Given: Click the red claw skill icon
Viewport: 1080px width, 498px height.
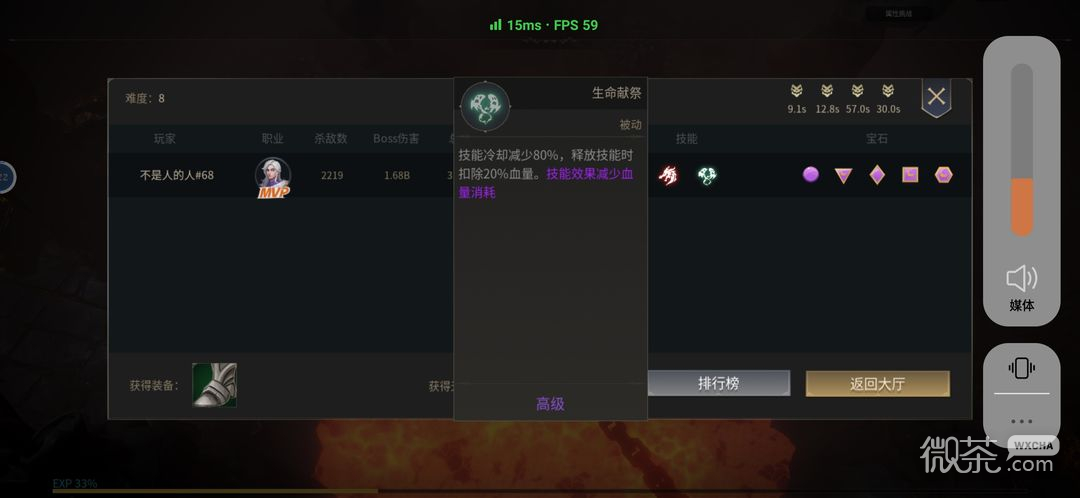Looking at the screenshot, I should click(667, 176).
